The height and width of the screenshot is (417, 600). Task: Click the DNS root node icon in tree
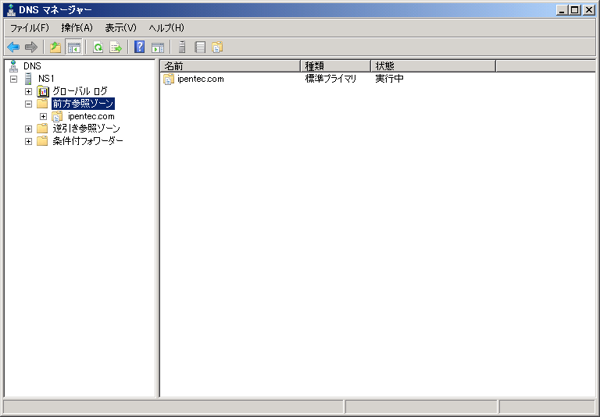(14, 66)
